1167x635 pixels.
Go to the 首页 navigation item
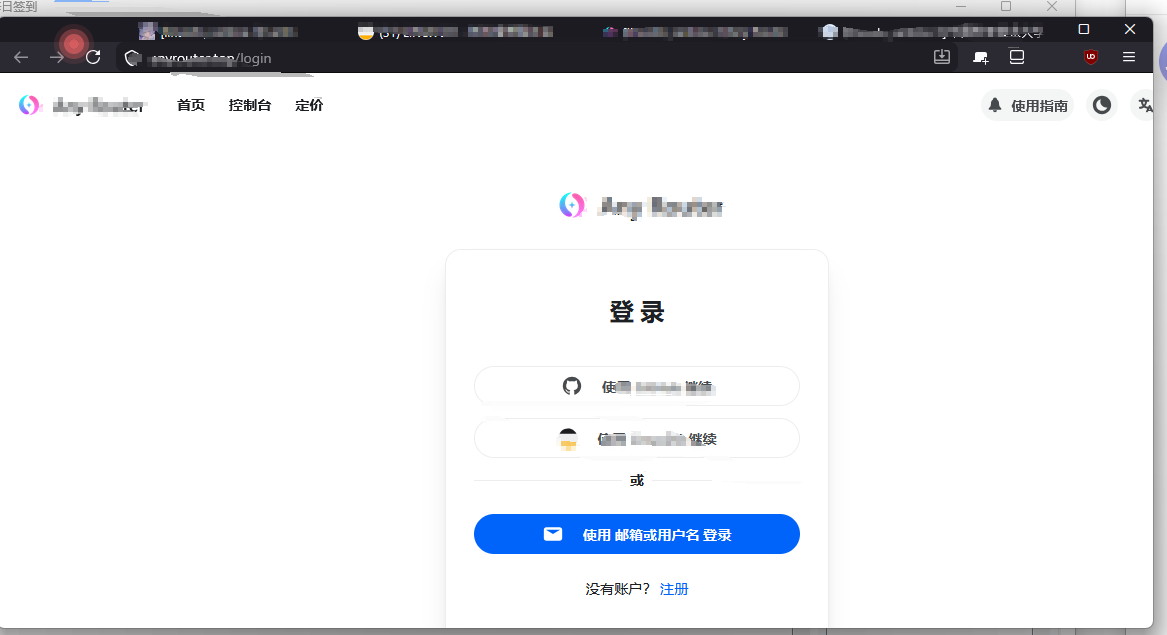(x=191, y=105)
